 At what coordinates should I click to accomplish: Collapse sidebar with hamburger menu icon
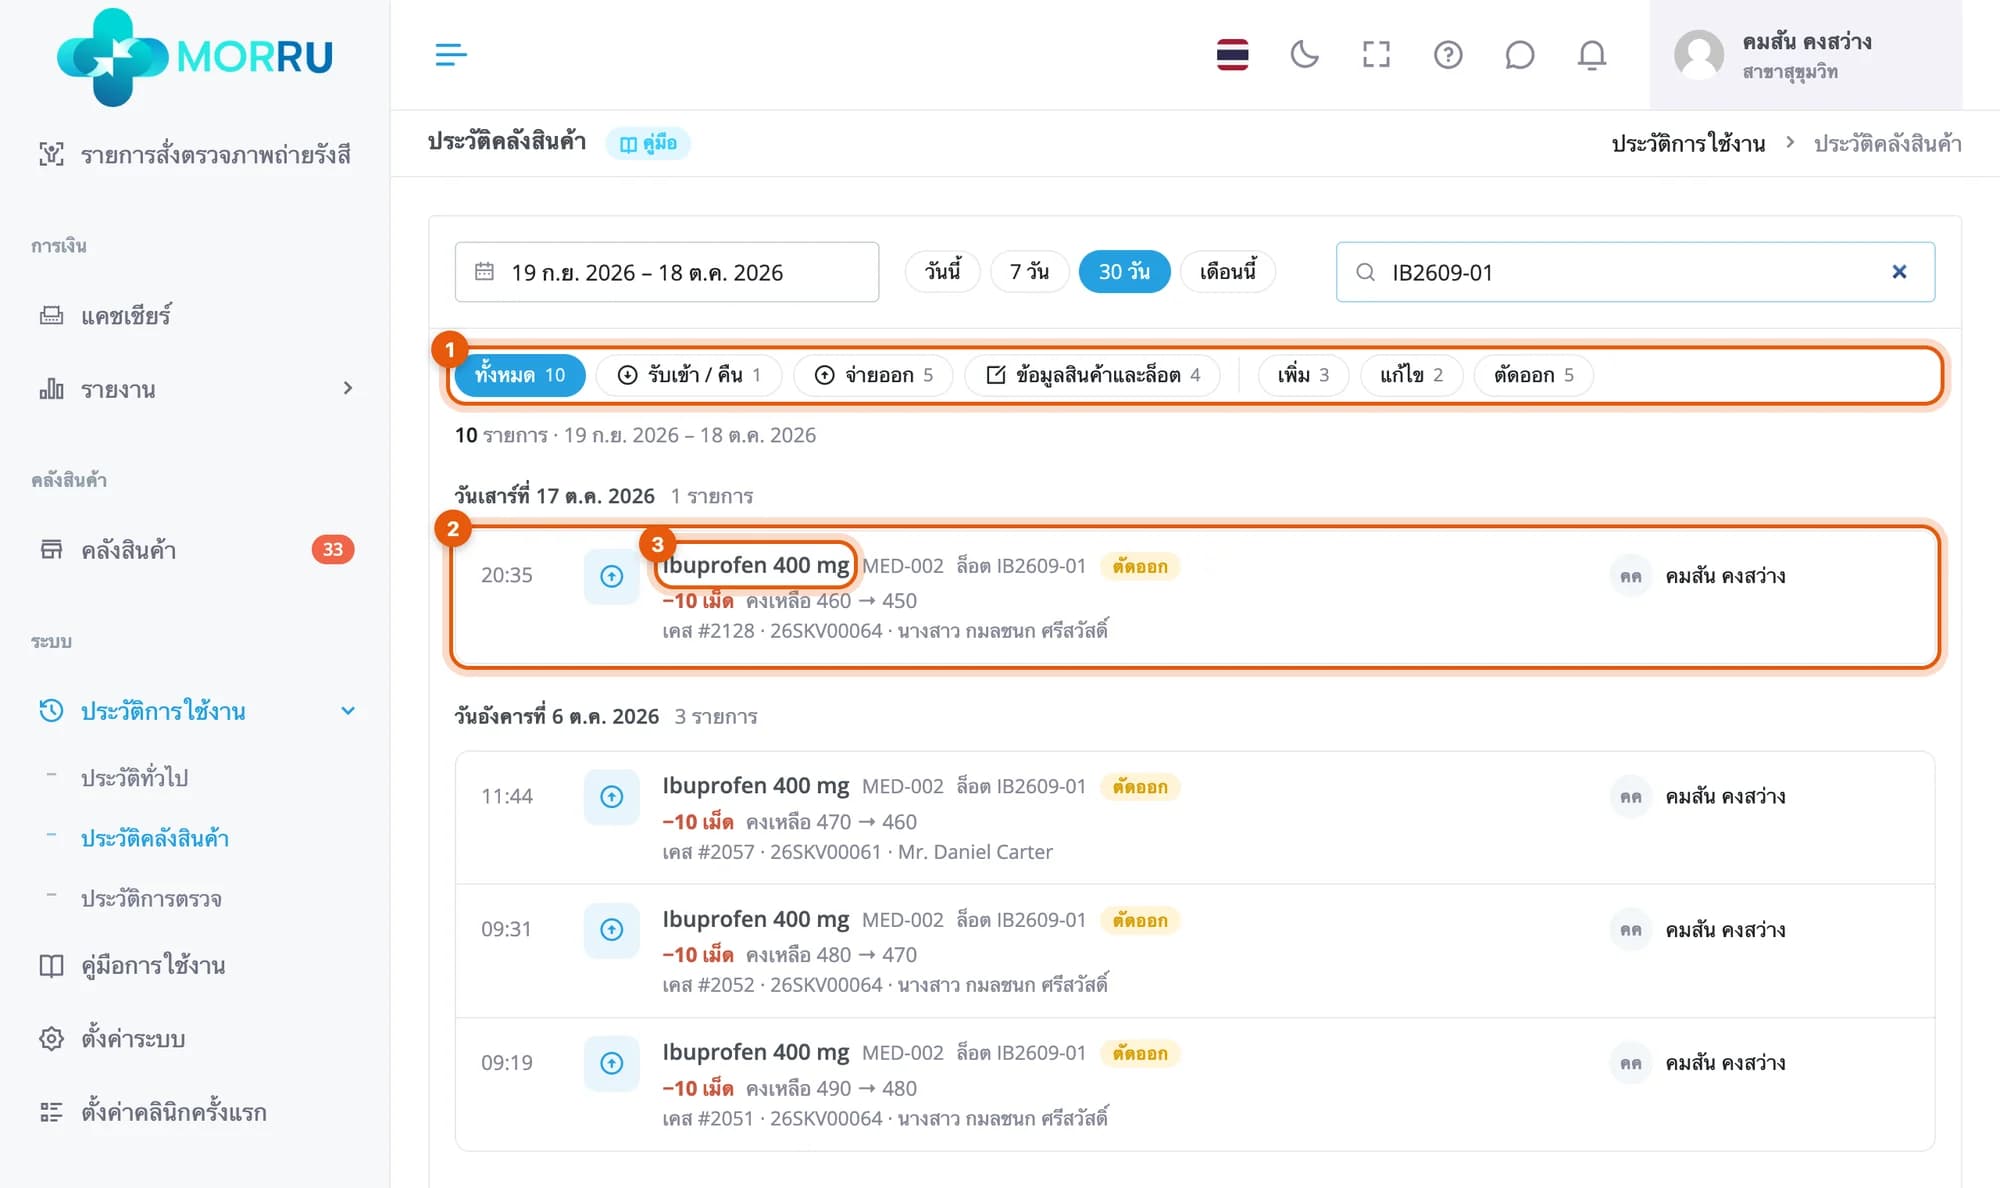[451, 54]
